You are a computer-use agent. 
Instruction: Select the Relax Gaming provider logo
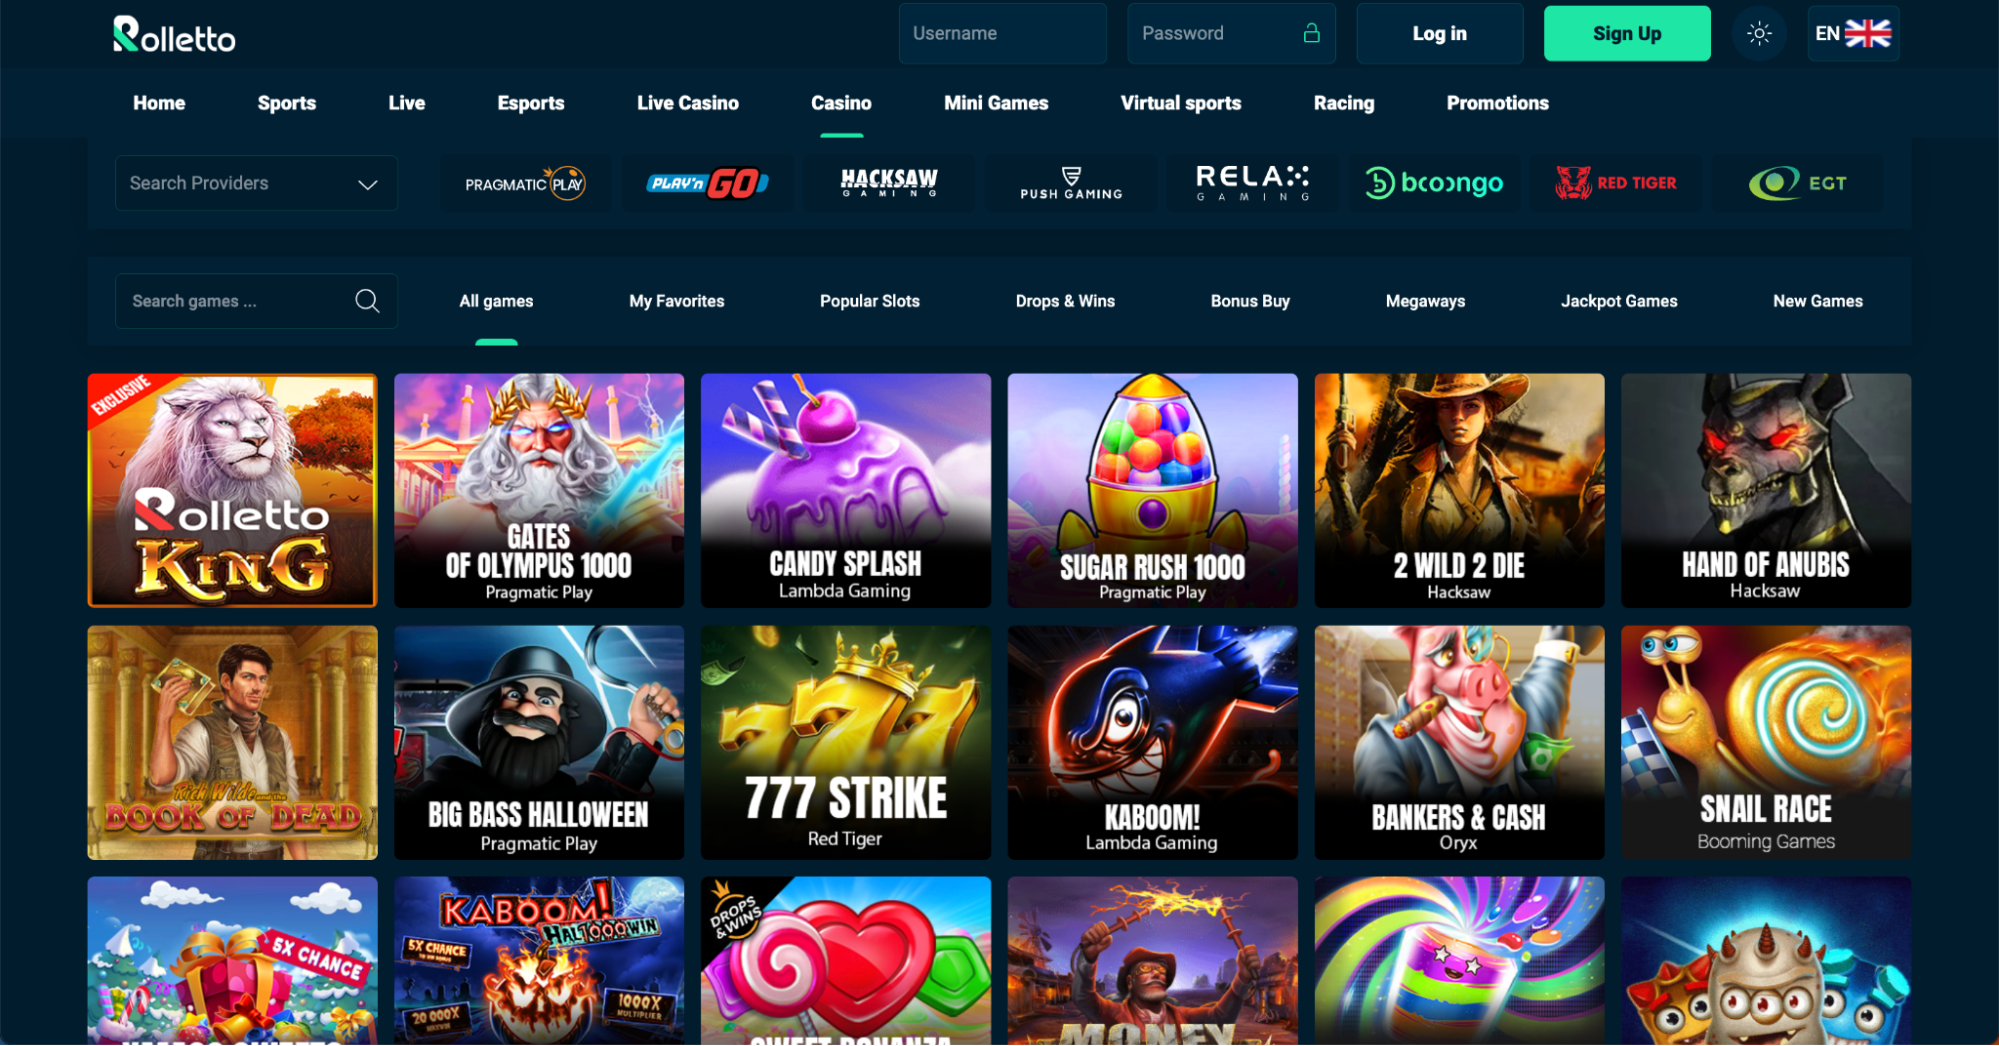tap(1253, 183)
